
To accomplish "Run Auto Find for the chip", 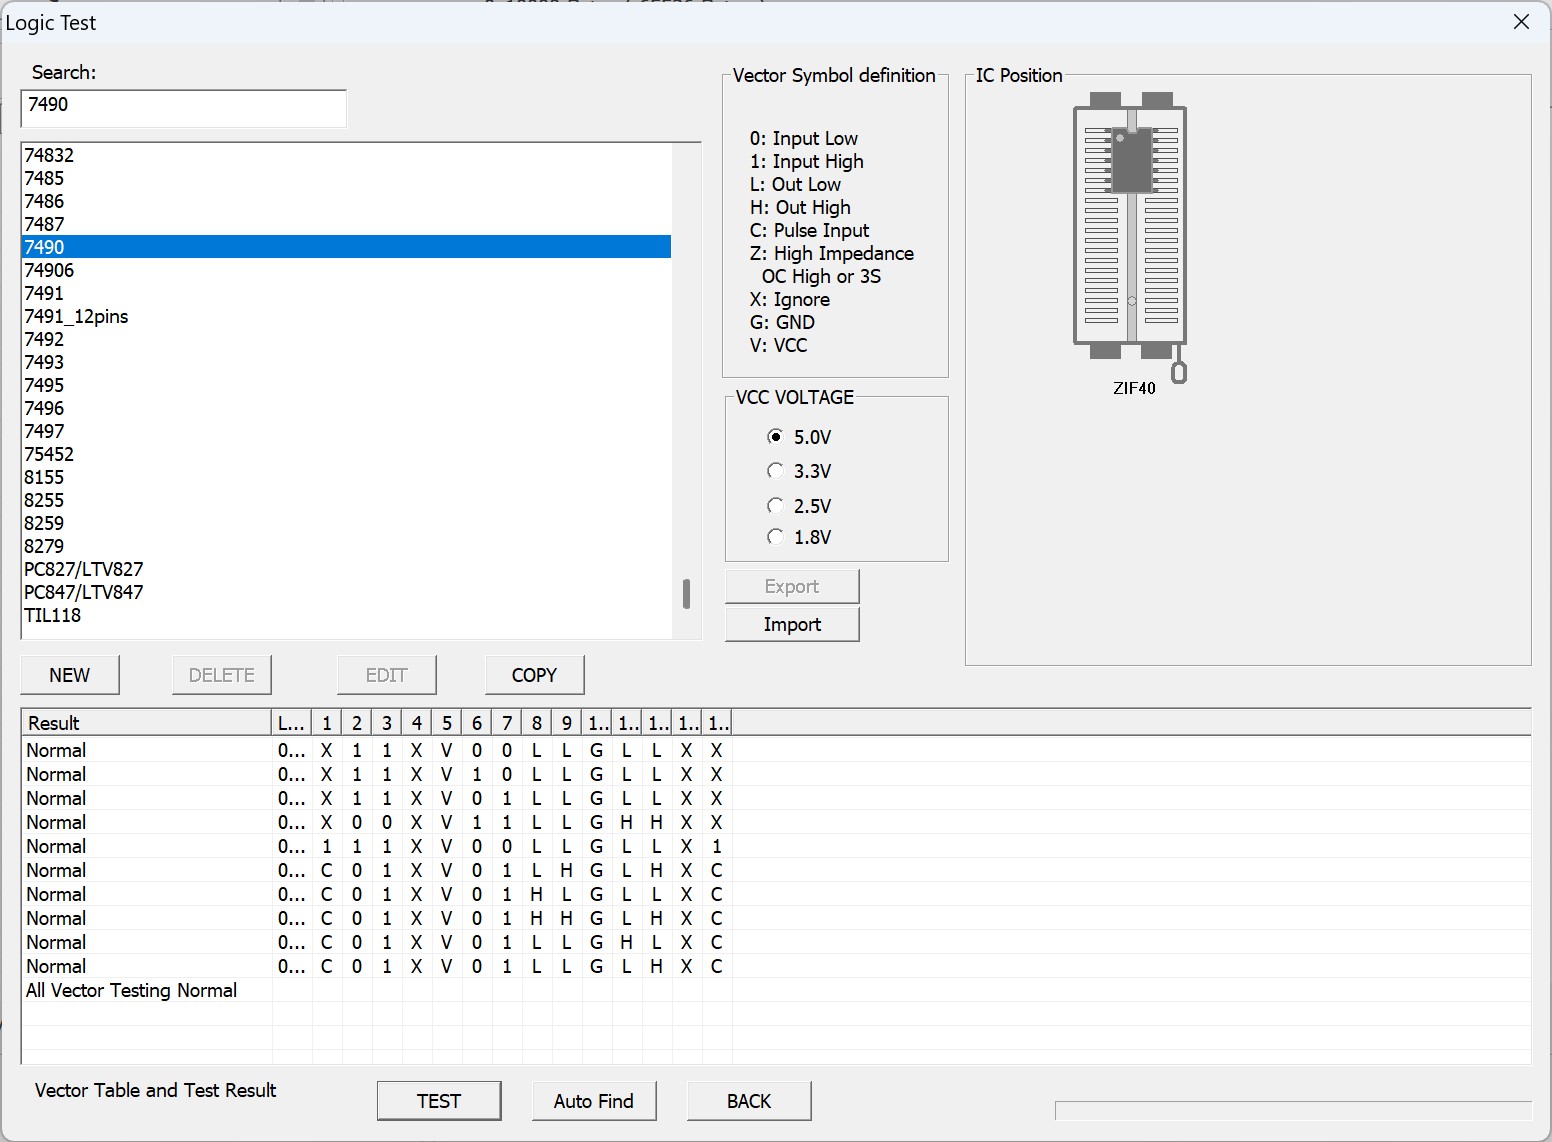I will click(594, 1101).
